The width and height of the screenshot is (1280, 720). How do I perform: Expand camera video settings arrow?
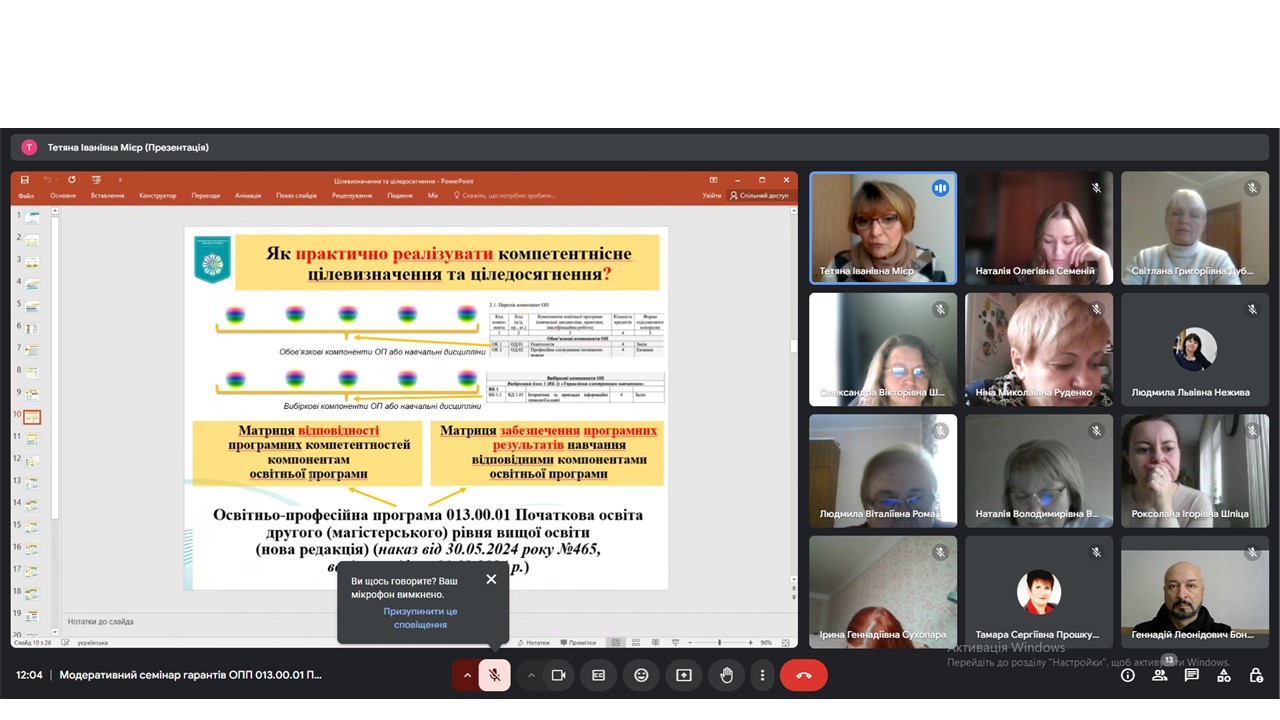(531, 675)
